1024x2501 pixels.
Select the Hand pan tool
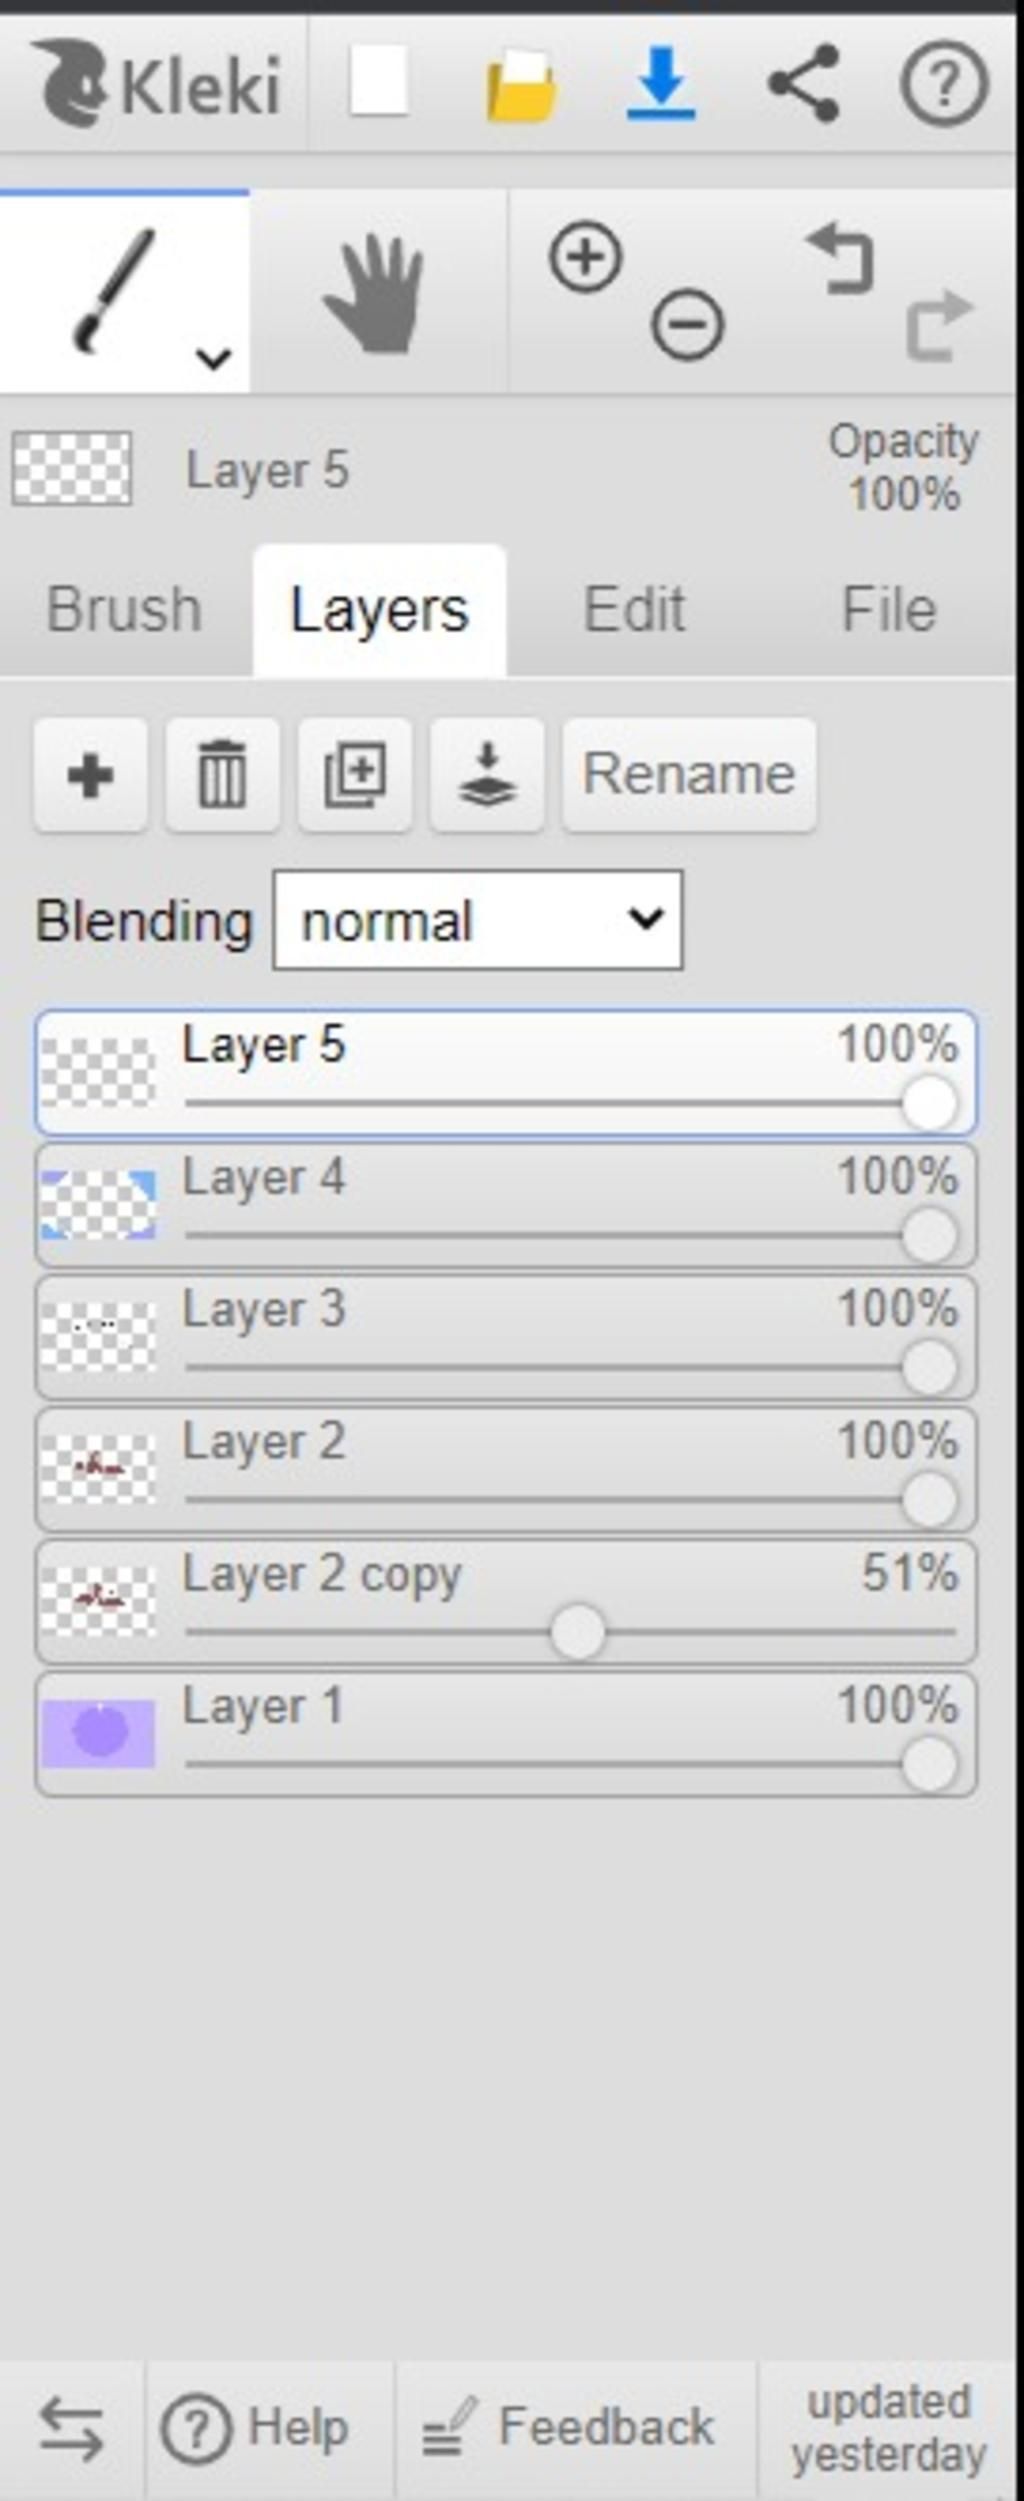pos(375,294)
